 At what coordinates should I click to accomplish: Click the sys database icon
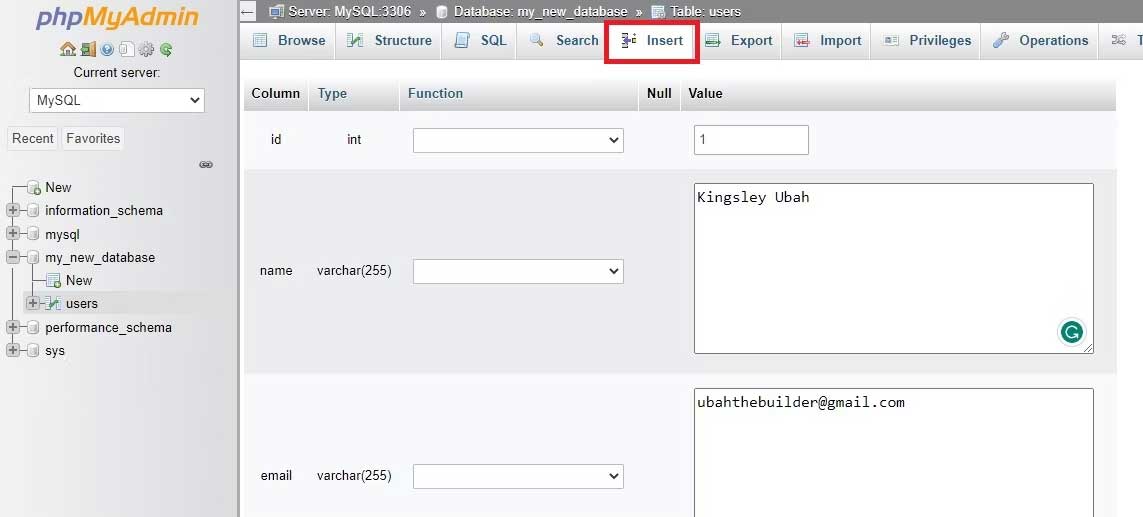[33, 351]
